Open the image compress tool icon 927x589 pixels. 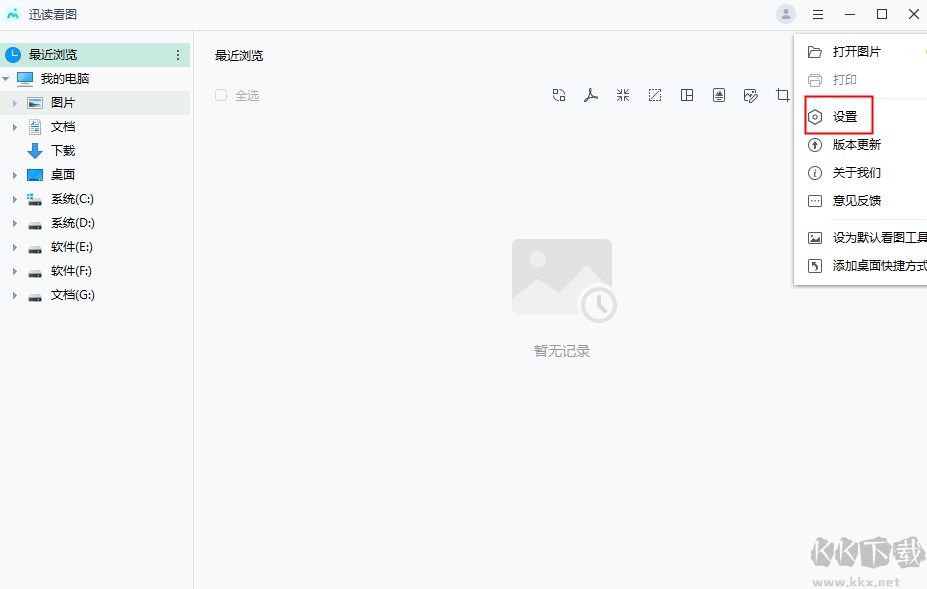(x=623, y=95)
